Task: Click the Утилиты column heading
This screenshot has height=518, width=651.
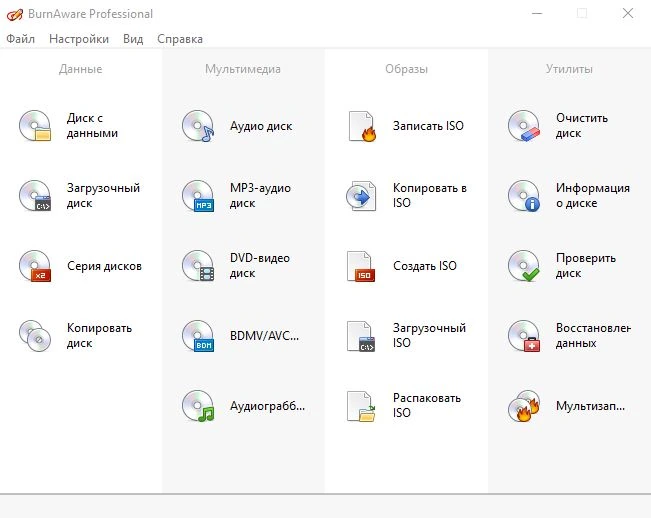Action: coord(569,69)
